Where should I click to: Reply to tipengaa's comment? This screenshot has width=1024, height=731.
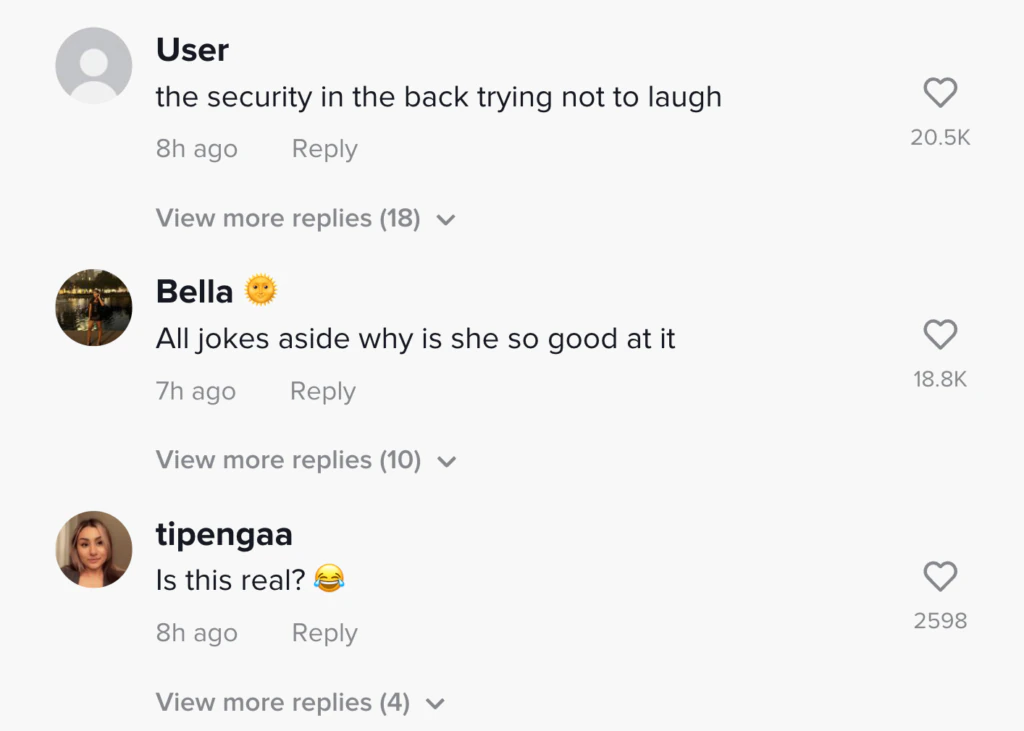(x=324, y=633)
